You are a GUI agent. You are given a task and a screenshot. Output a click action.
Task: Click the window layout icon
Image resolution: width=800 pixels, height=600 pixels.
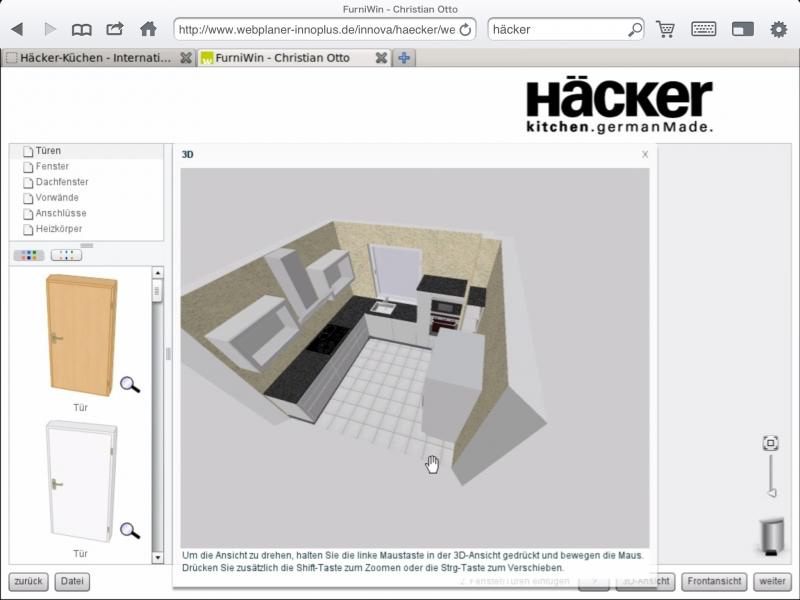pos(742,29)
